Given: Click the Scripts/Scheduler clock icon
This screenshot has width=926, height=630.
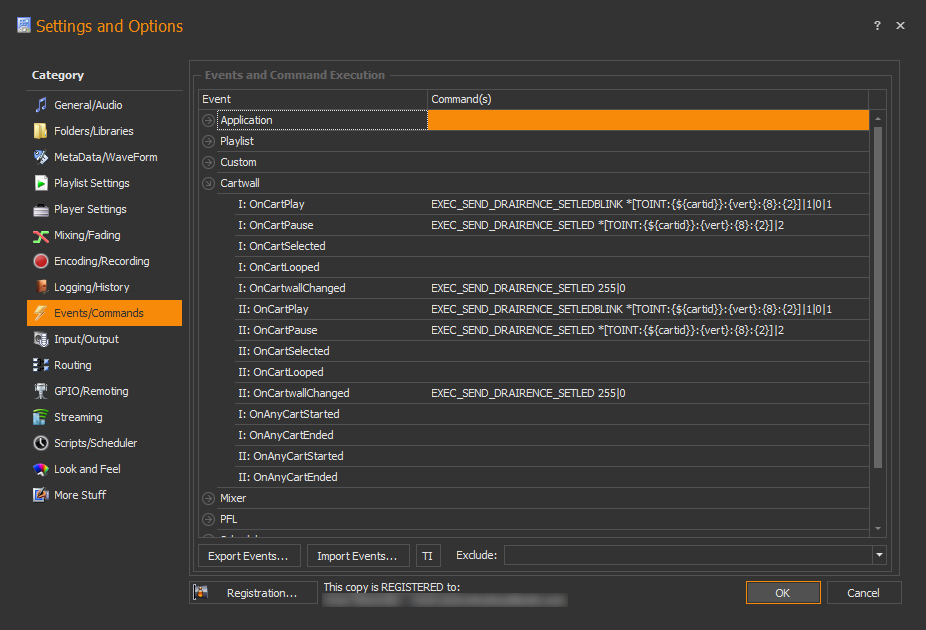Looking at the screenshot, I should (41, 443).
